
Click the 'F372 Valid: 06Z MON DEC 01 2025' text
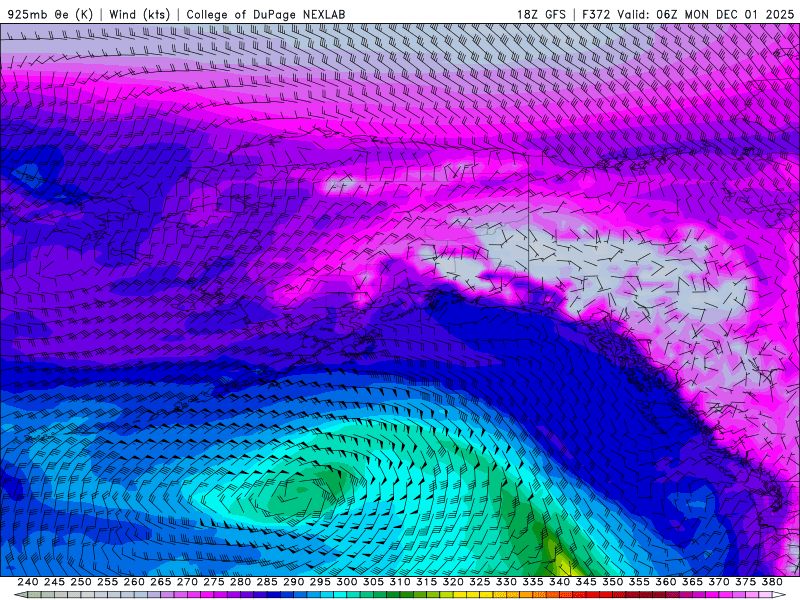click(x=688, y=14)
